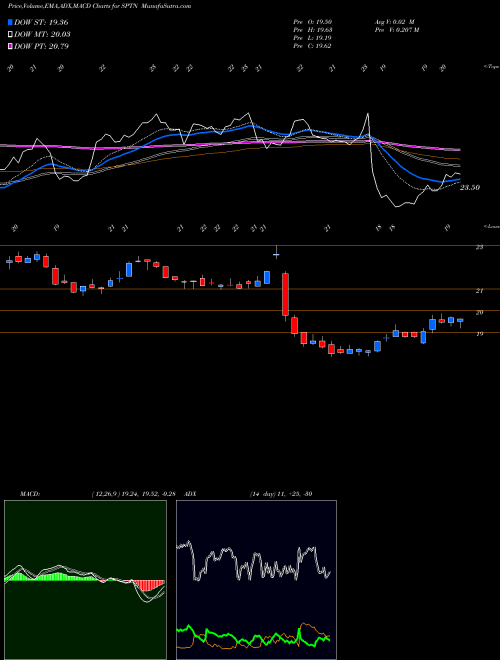500x660 pixels.
Task: Open the dark blue ADX indicator panel
Action: [256, 580]
